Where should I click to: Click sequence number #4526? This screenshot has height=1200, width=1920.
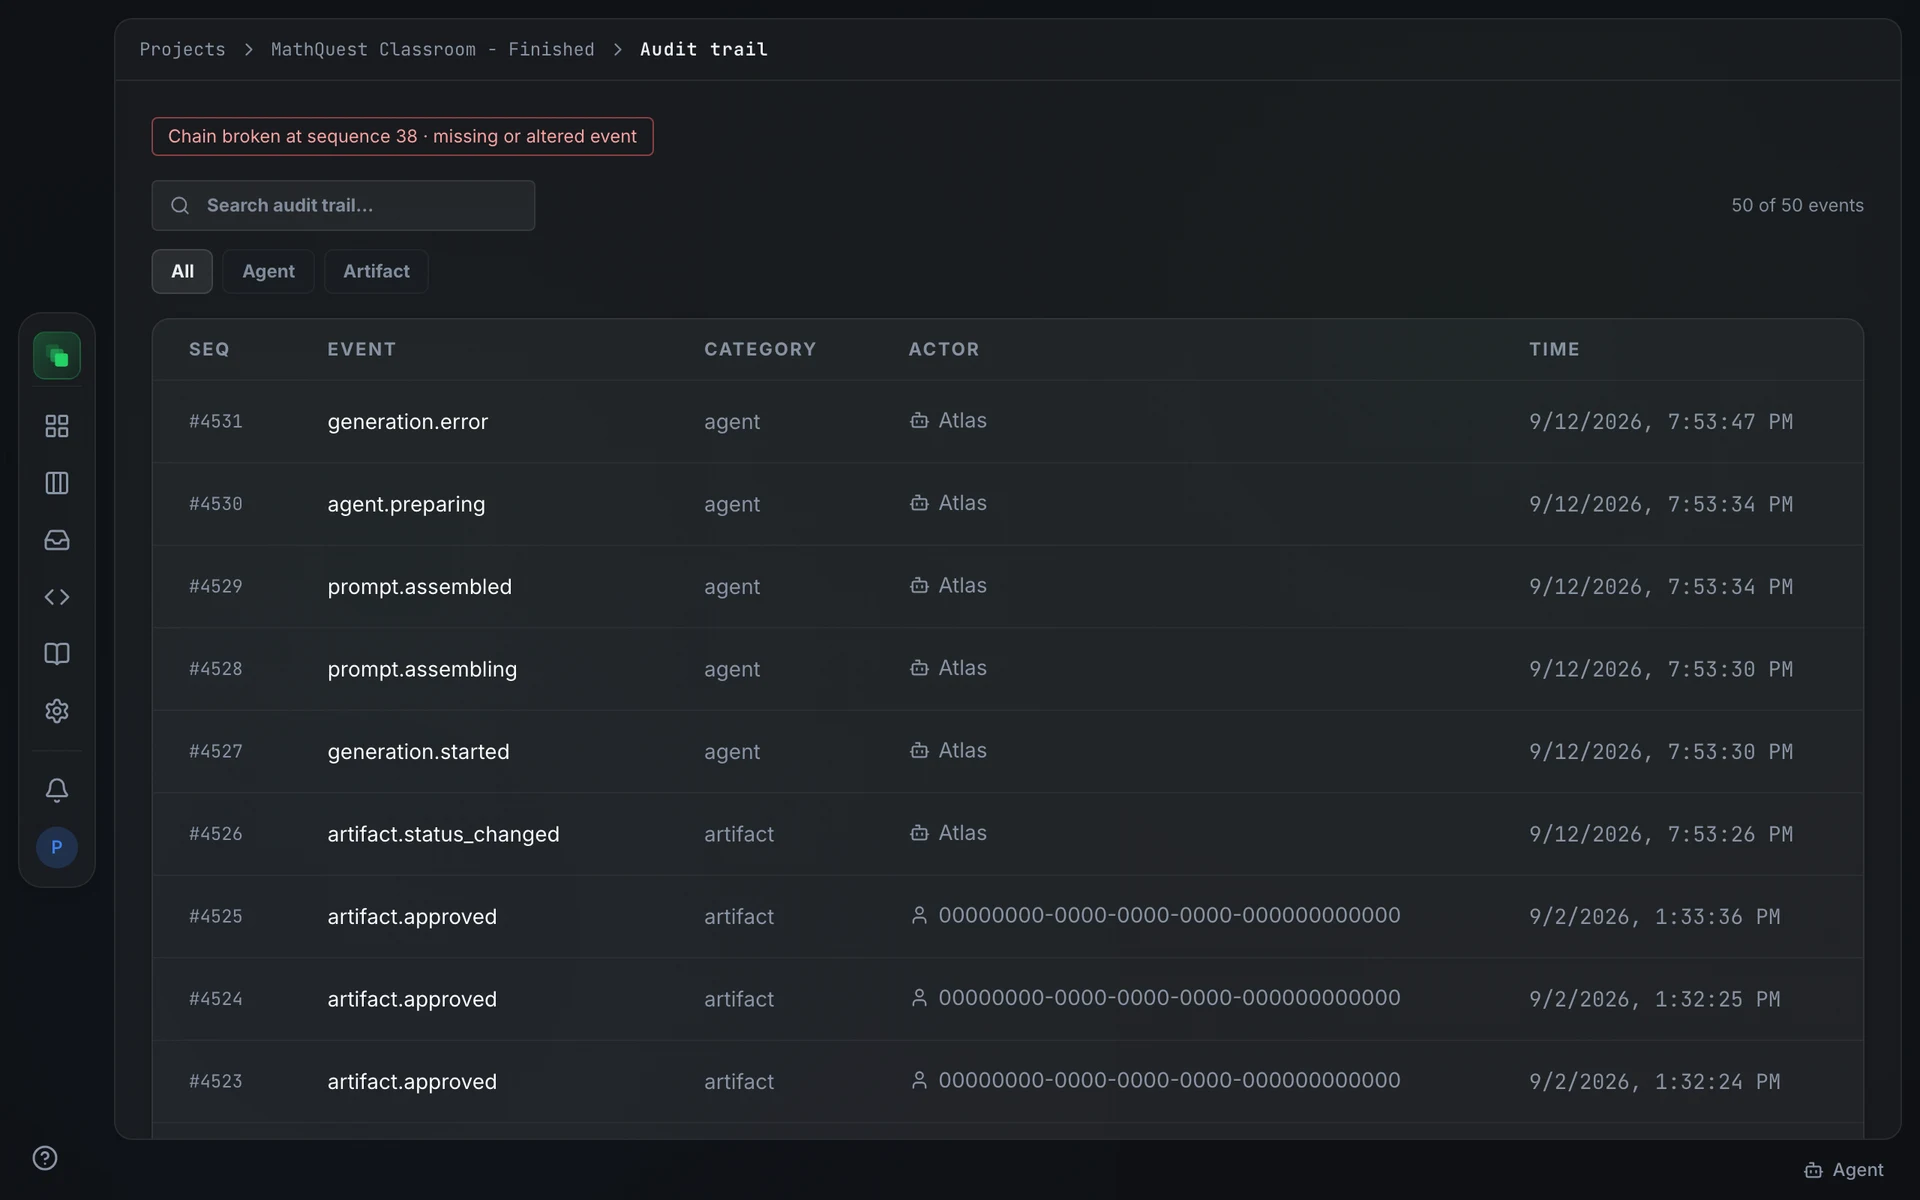click(x=216, y=834)
